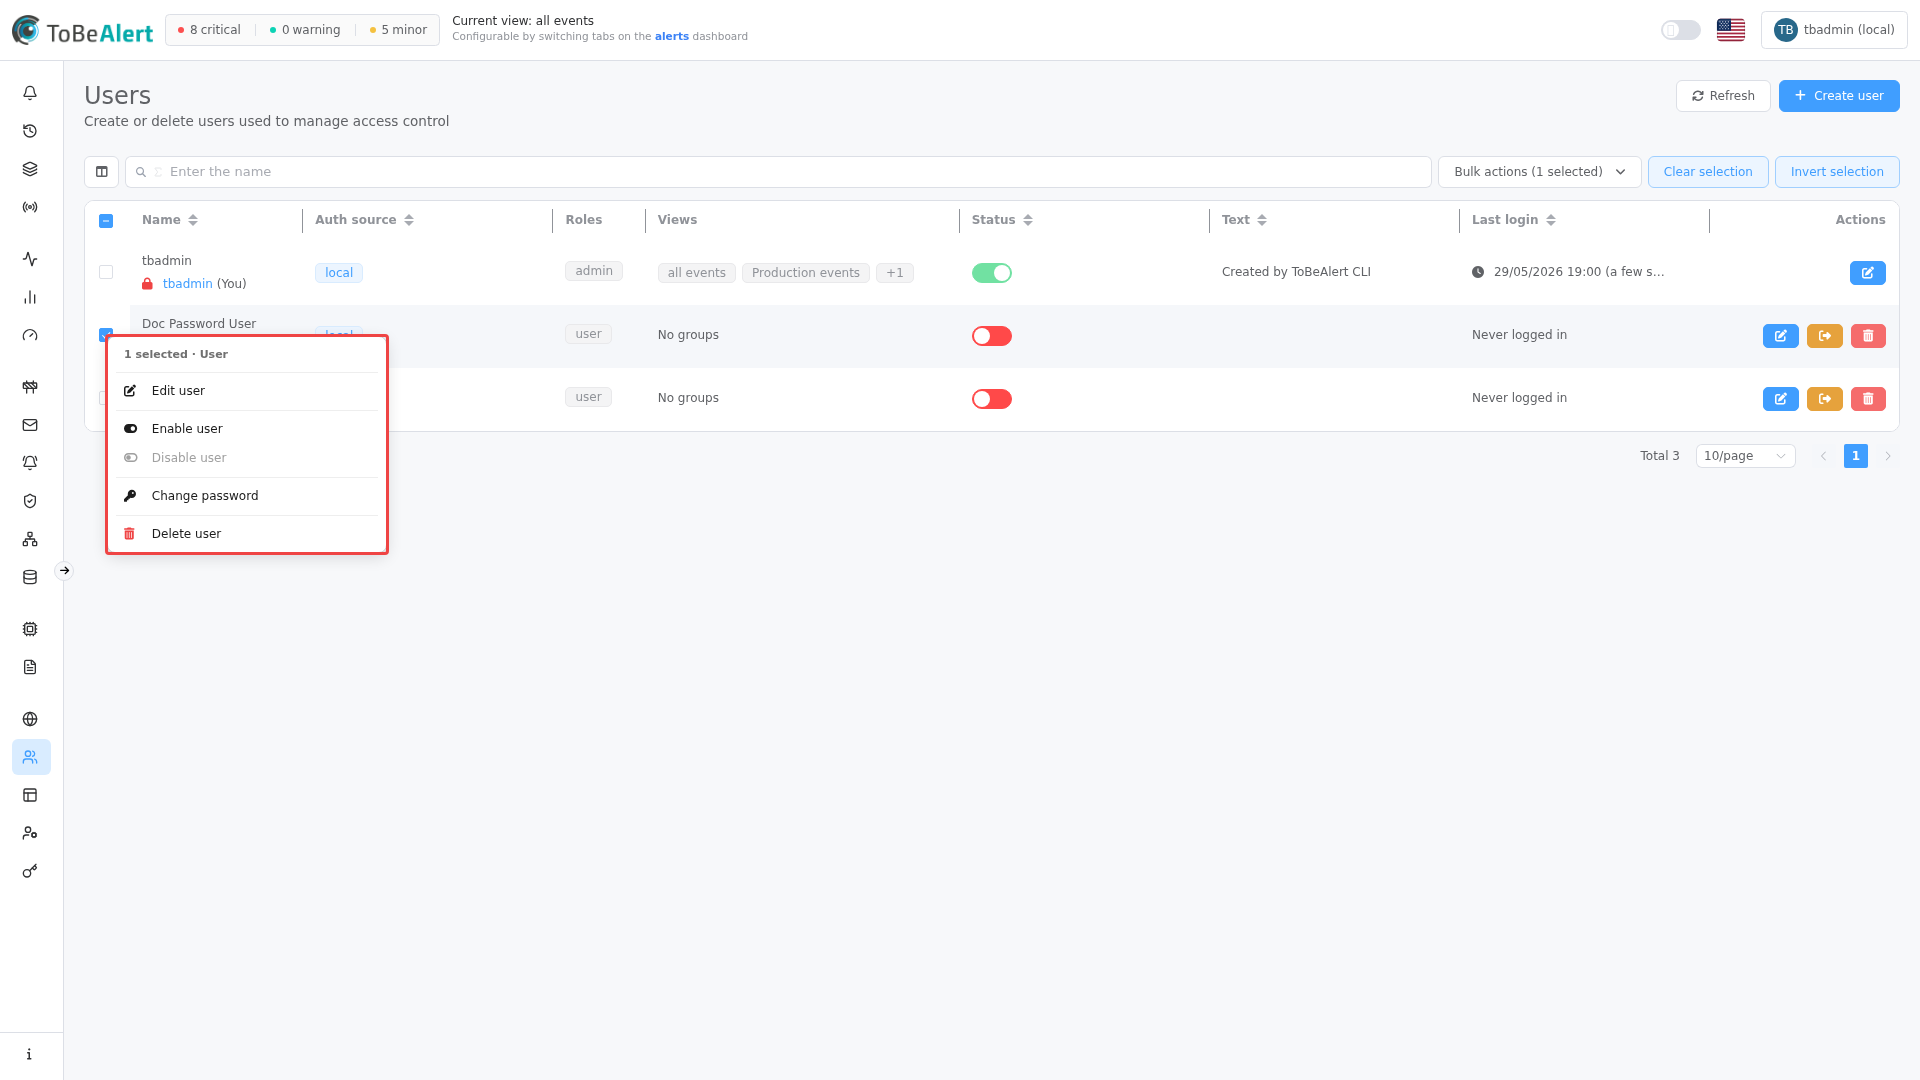Open the broadcast signal icon in sidebar

pos(30,207)
